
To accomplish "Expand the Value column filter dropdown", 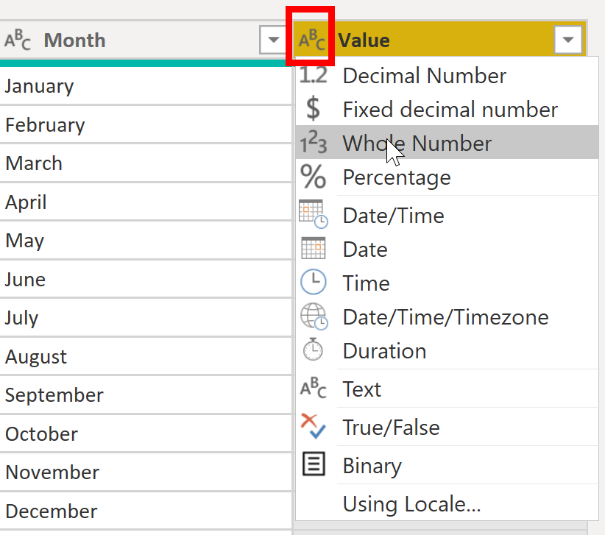I will pyautogui.click(x=568, y=40).
